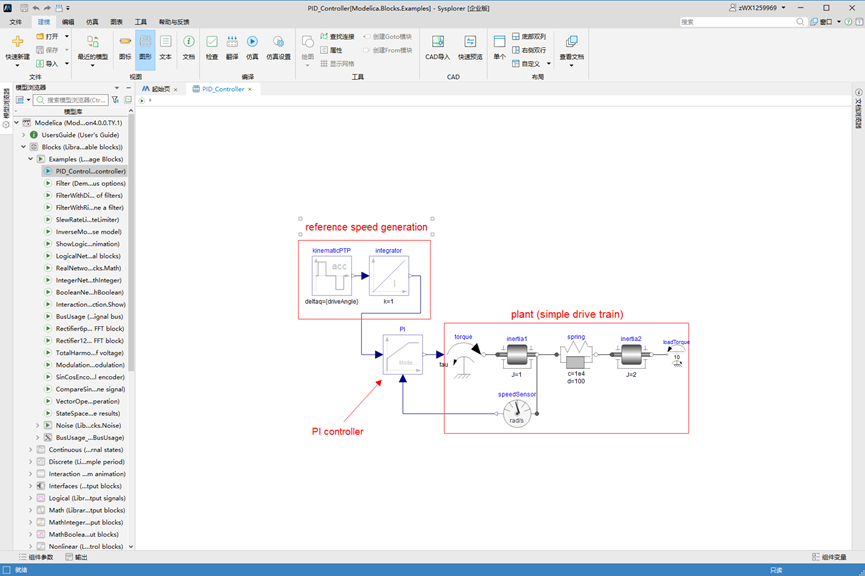Click the 查找连接 find connection button

337,36
